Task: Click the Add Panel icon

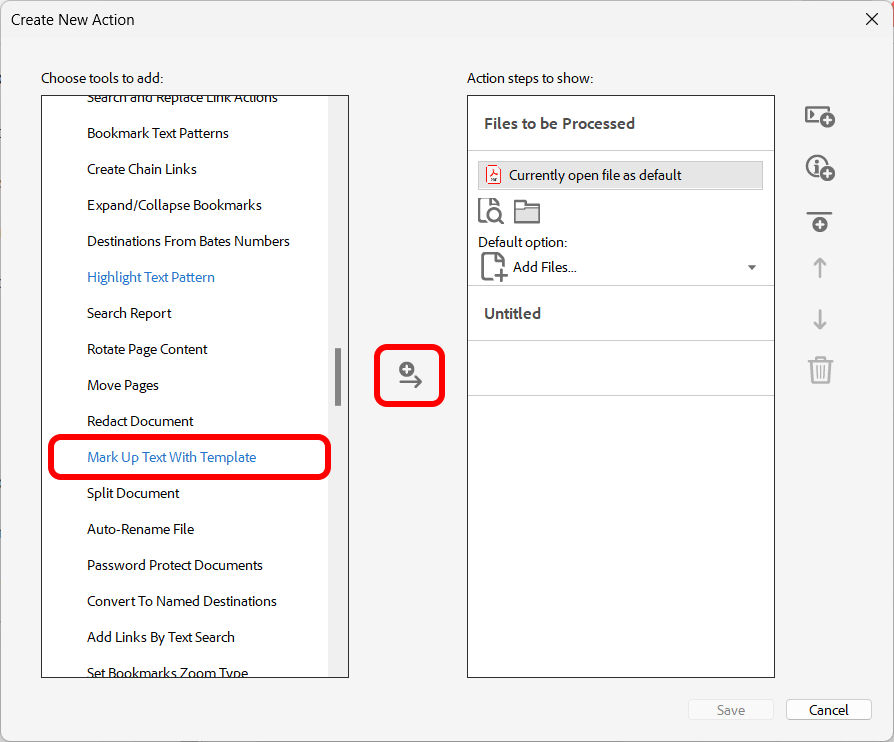Action: point(819,116)
